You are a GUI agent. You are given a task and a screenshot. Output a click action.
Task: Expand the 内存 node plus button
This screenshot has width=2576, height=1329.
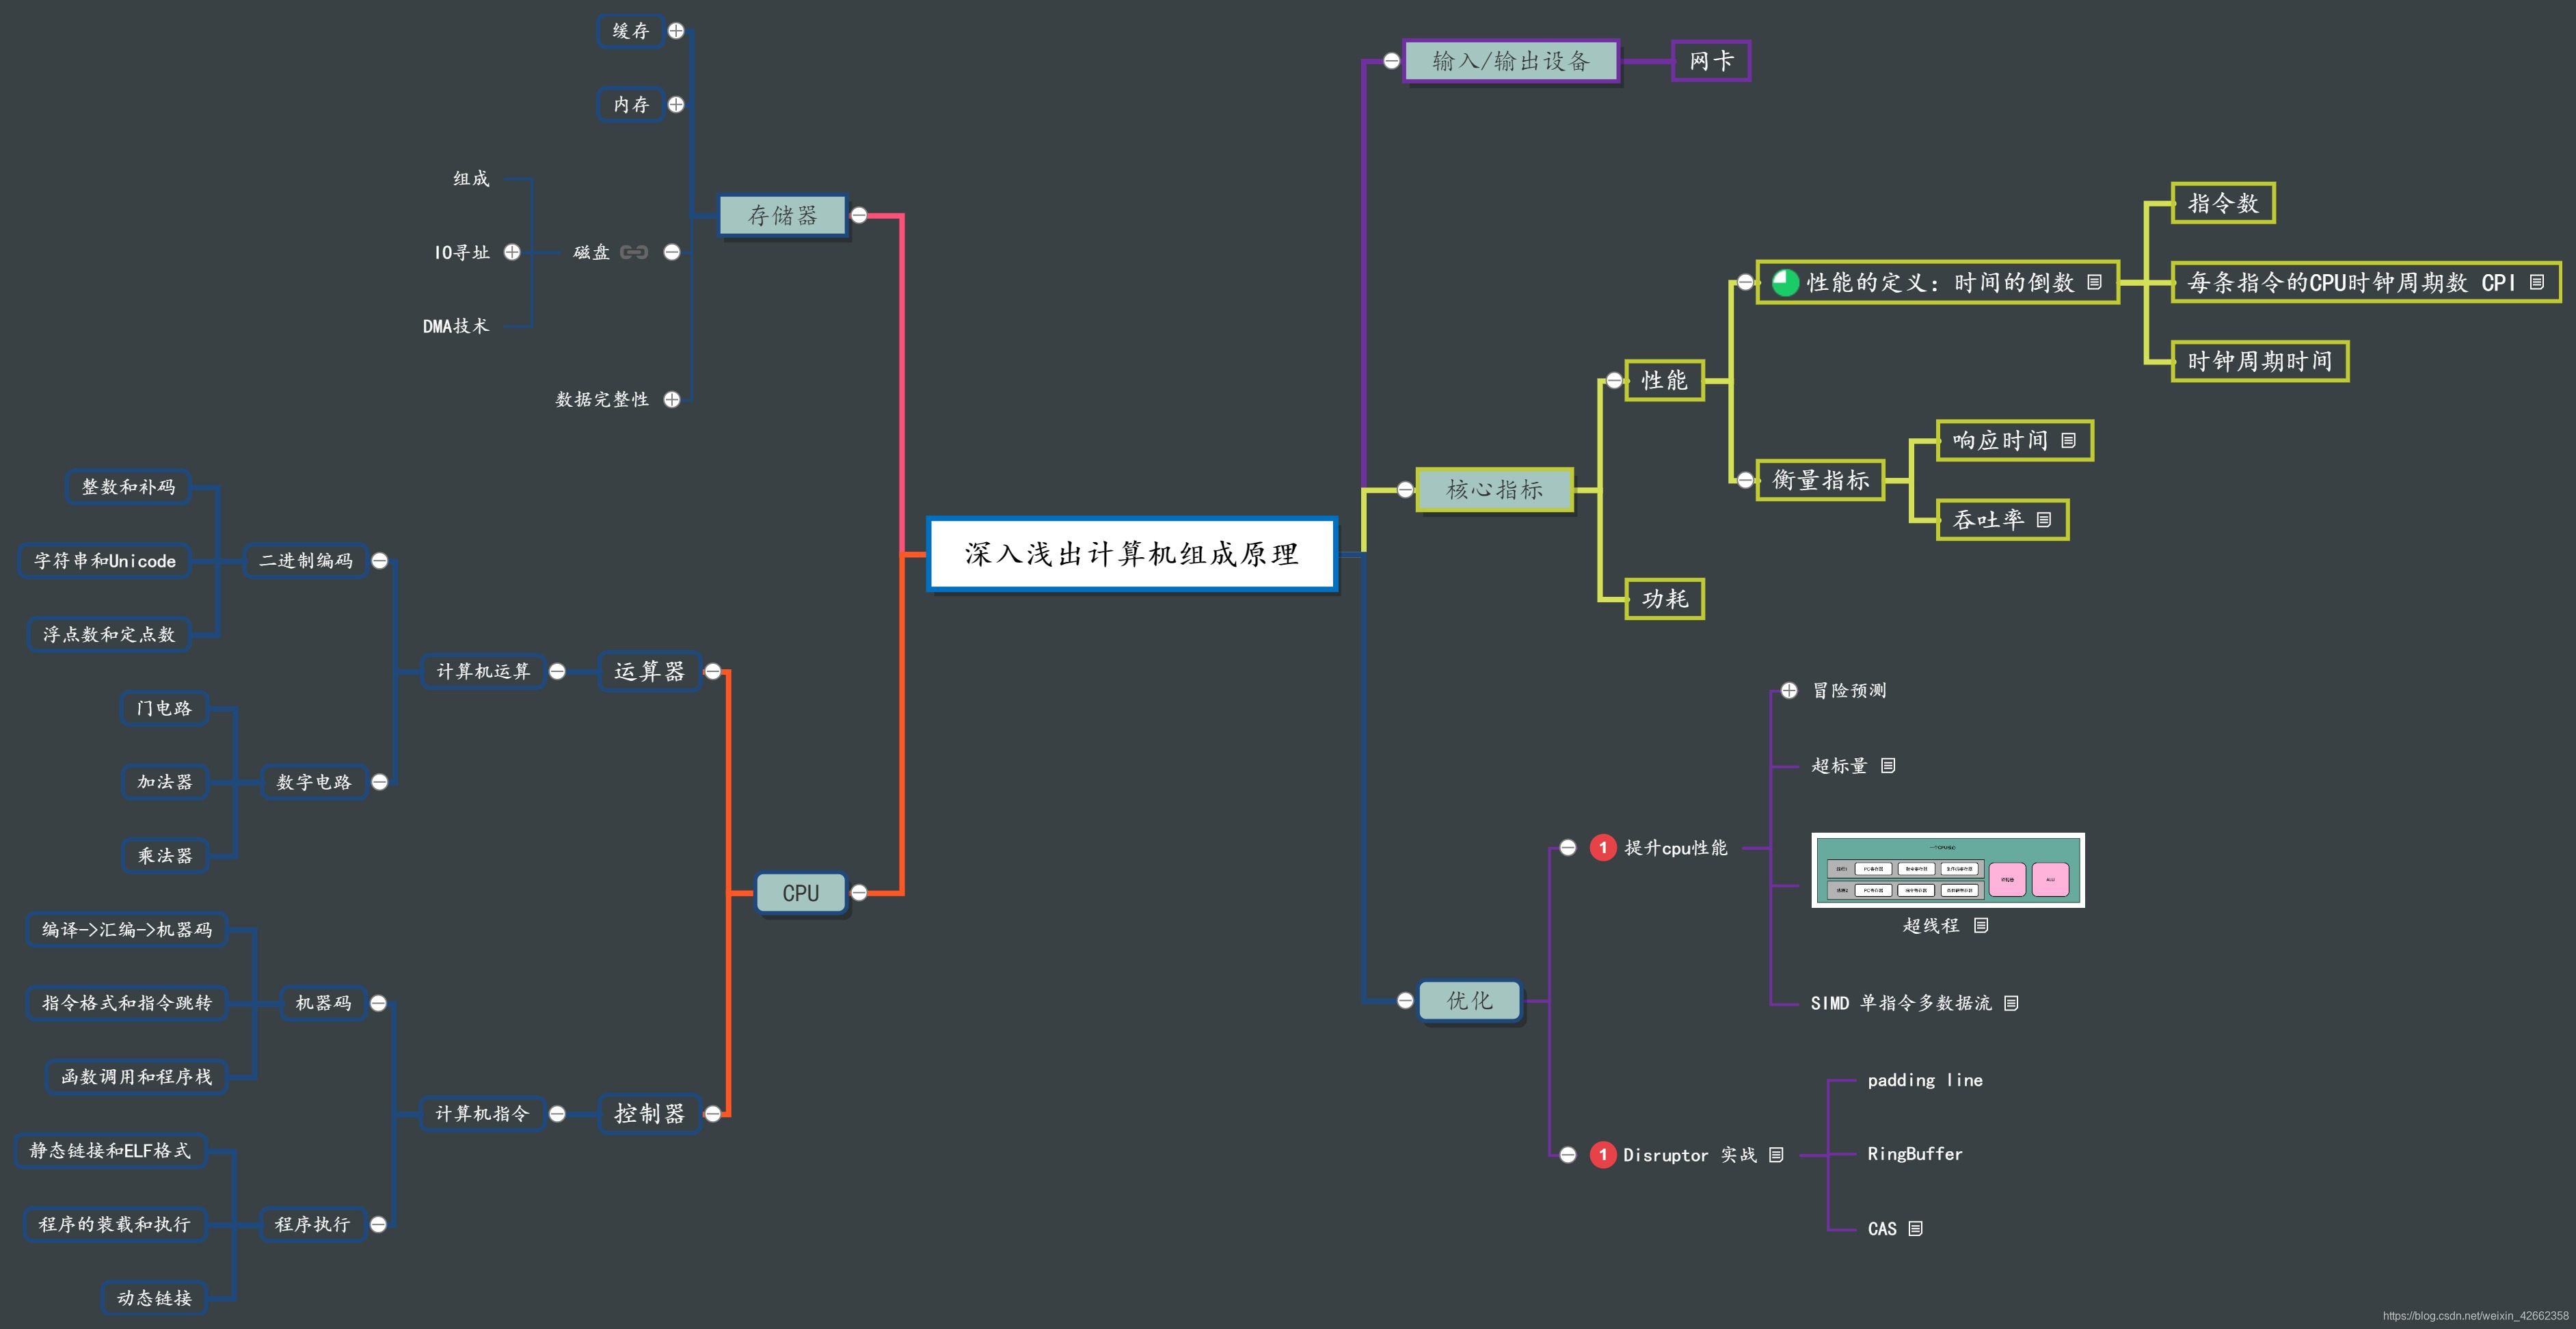tap(676, 104)
